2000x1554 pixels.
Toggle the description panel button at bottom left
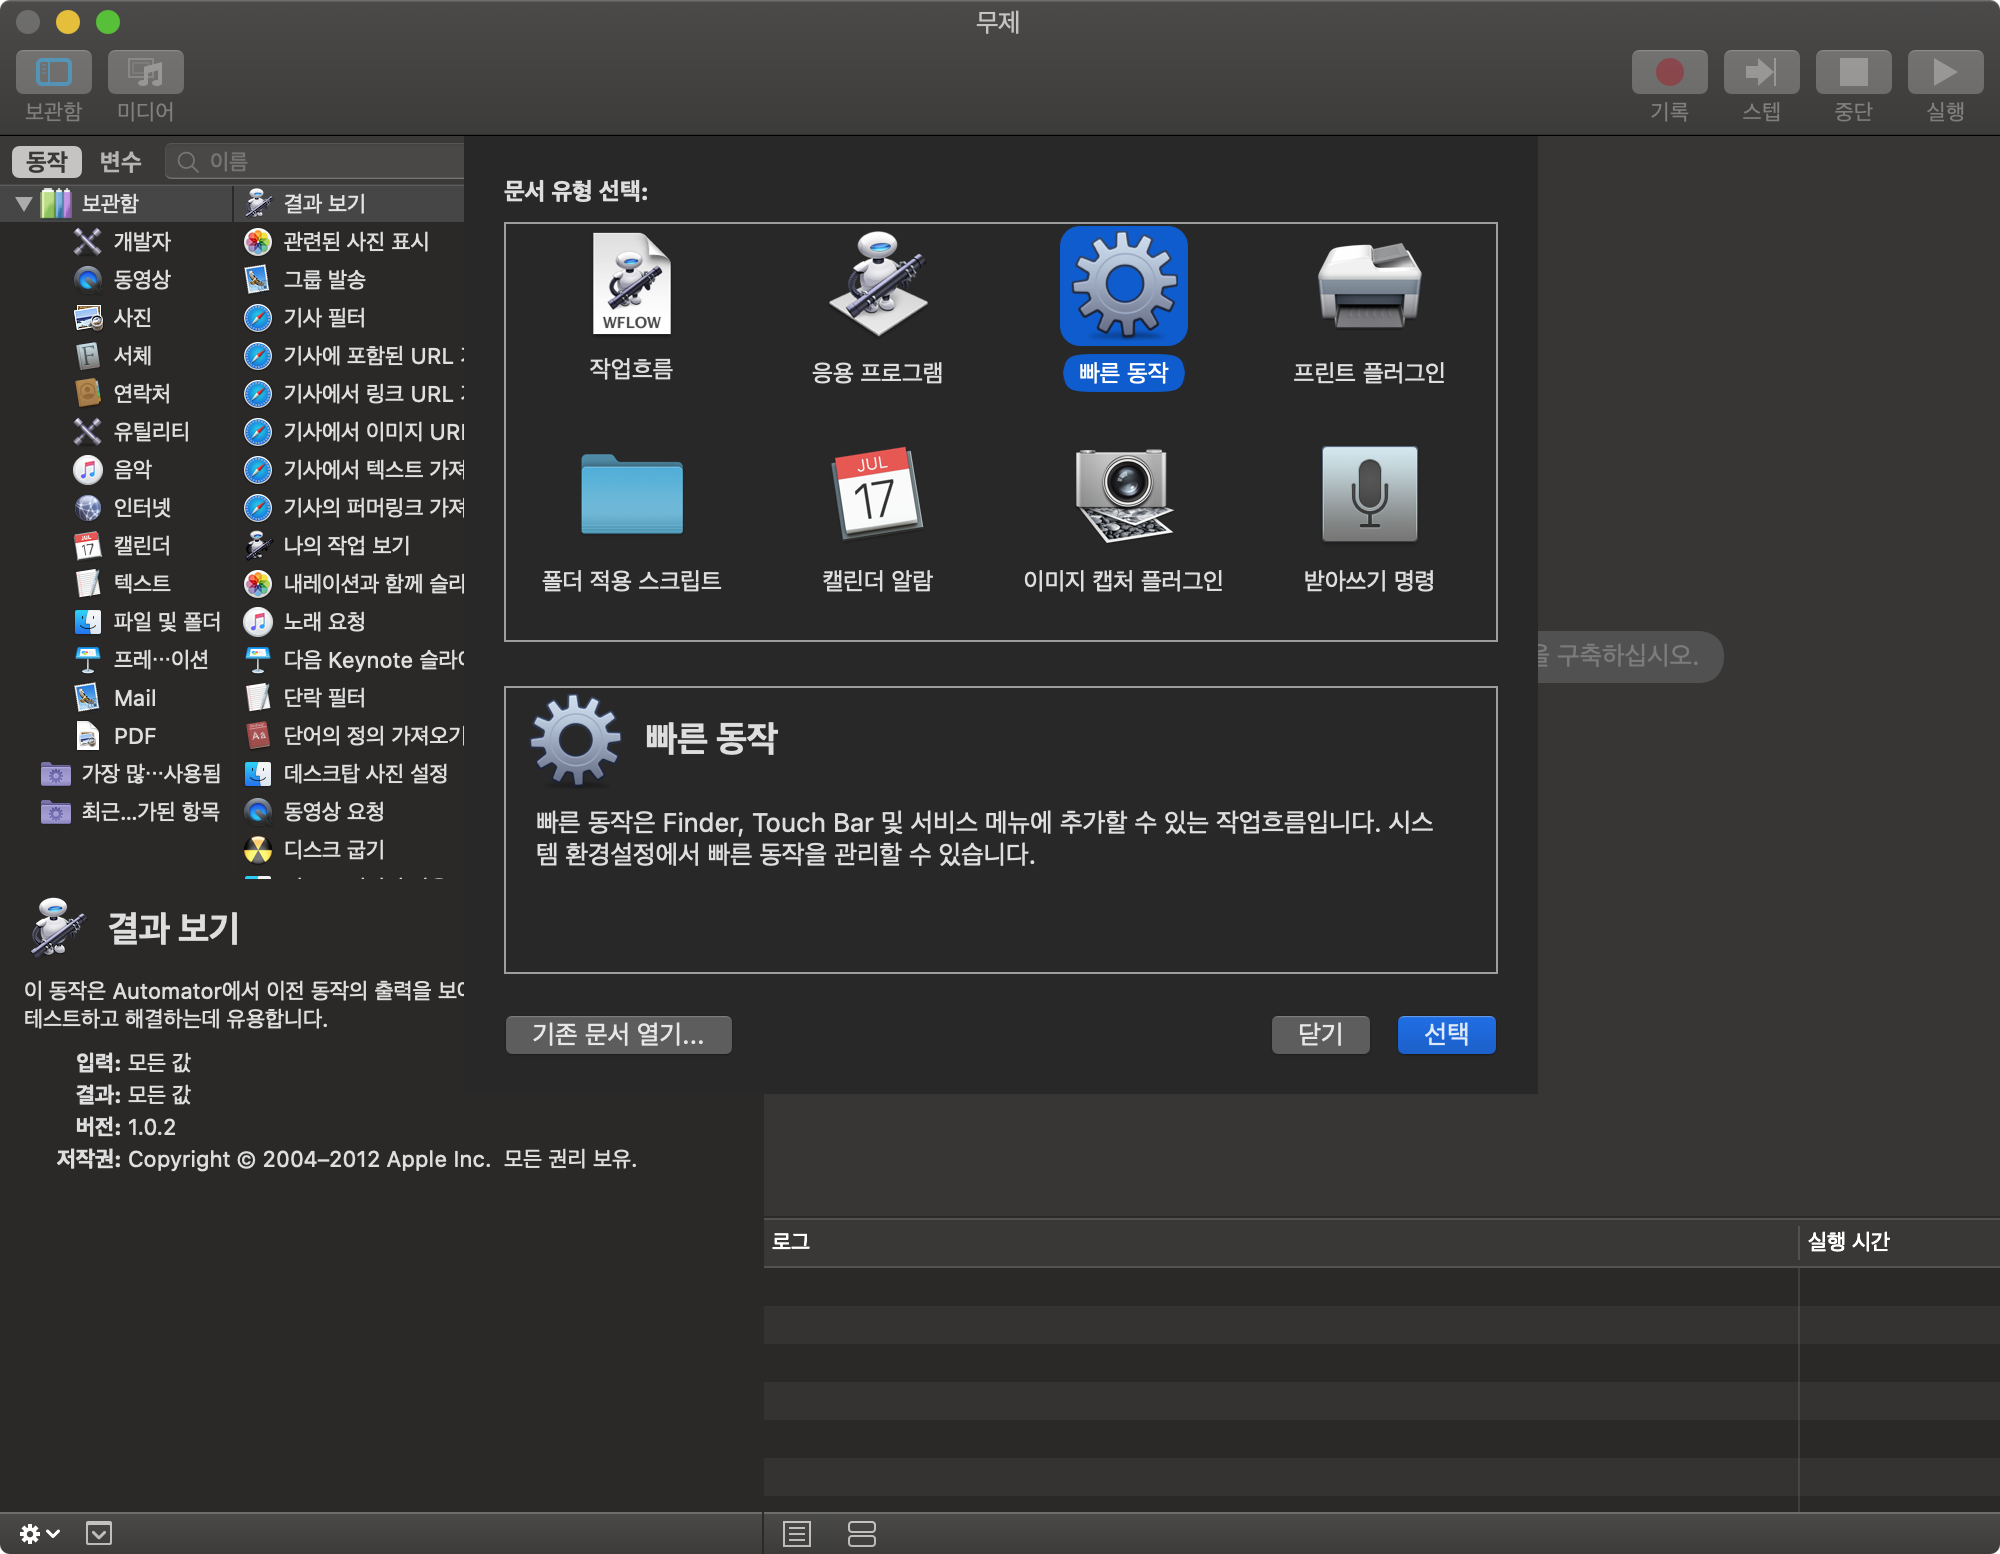(x=99, y=1533)
